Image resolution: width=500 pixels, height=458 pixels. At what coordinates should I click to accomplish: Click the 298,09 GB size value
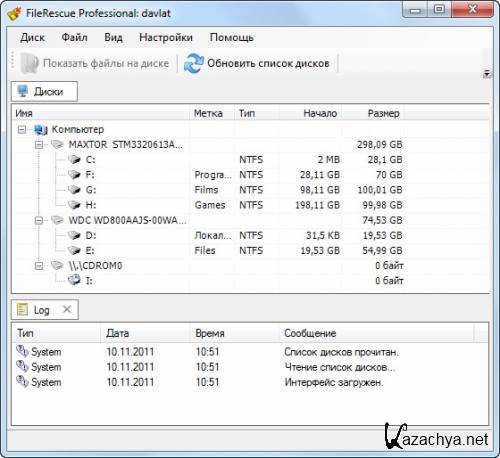pos(379,145)
